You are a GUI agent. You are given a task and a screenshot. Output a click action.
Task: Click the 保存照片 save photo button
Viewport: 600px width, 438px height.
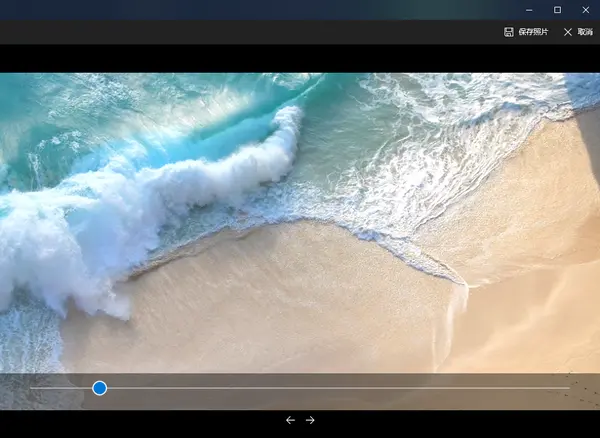[x=526, y=32]
